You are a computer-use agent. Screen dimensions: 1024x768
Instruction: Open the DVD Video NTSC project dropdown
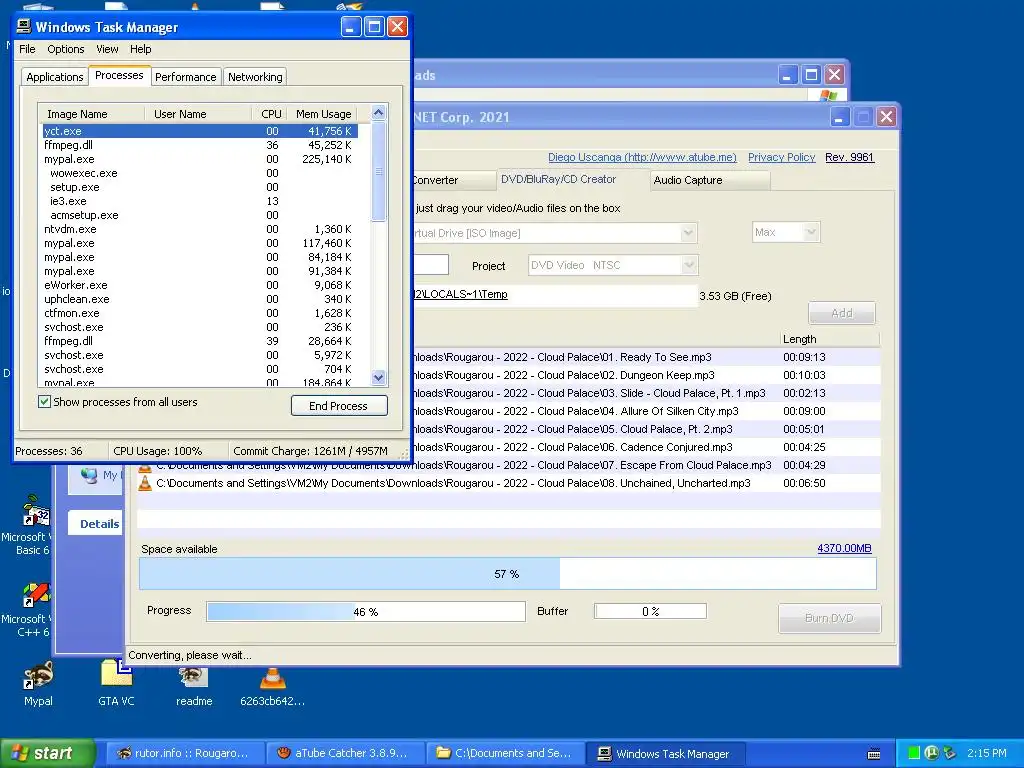tap(689, 265)
